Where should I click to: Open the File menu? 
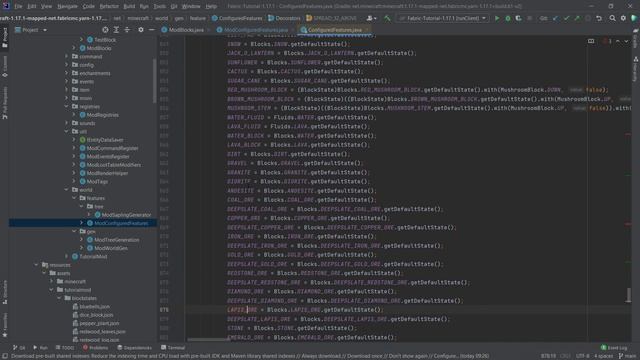click(x=18, y=6)
